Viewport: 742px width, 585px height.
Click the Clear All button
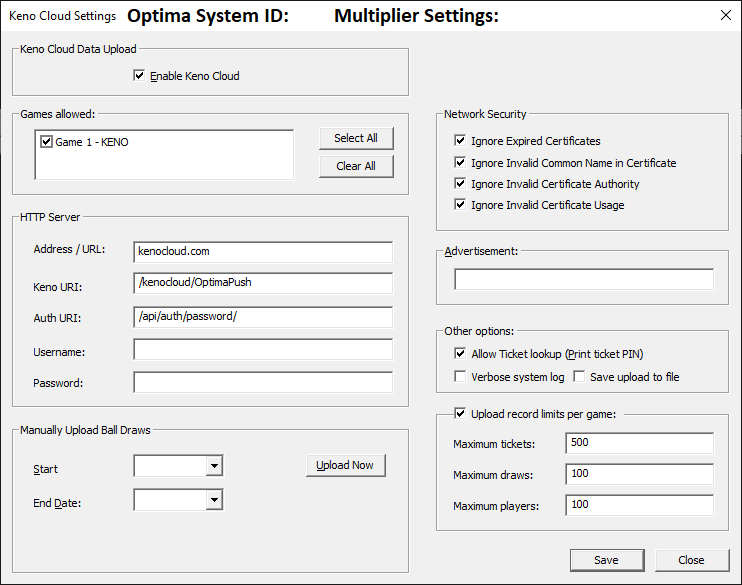(x=355, y=166)
